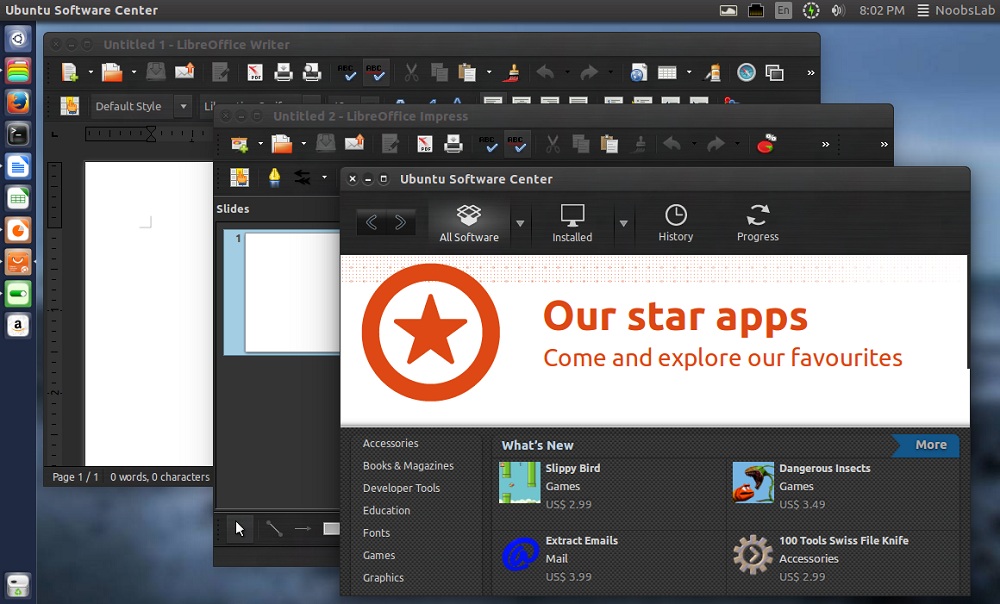Click Writer horizontal ruler indent marker

(x=151, y=134)
